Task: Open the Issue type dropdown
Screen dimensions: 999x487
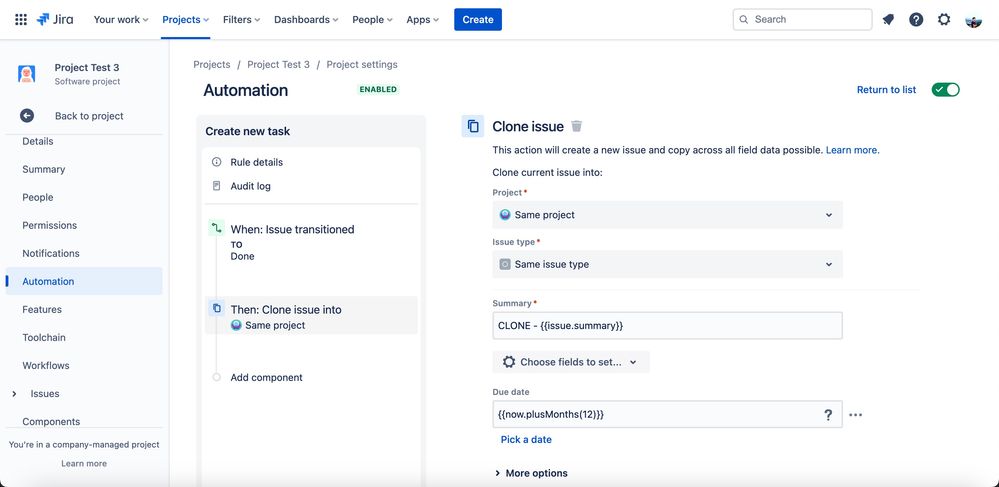Action: pos(667,264)
